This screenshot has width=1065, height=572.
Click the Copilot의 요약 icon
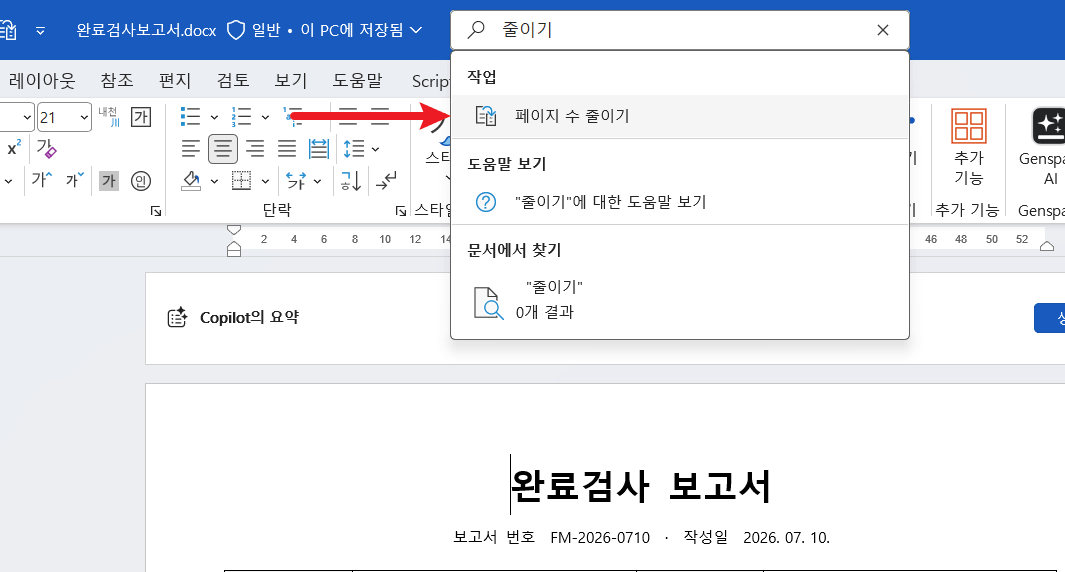[177, 317]
